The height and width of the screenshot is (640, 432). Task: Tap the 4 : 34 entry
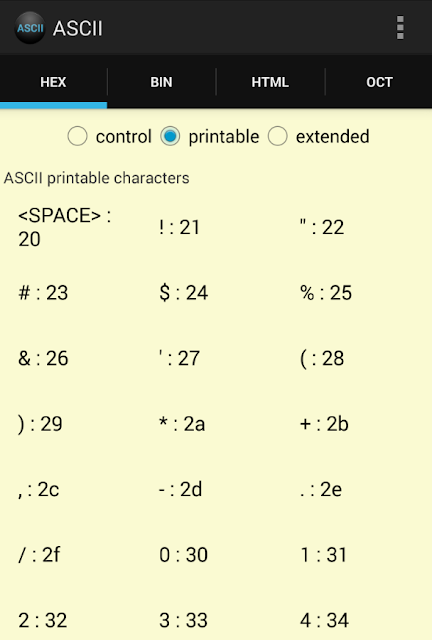324,620
